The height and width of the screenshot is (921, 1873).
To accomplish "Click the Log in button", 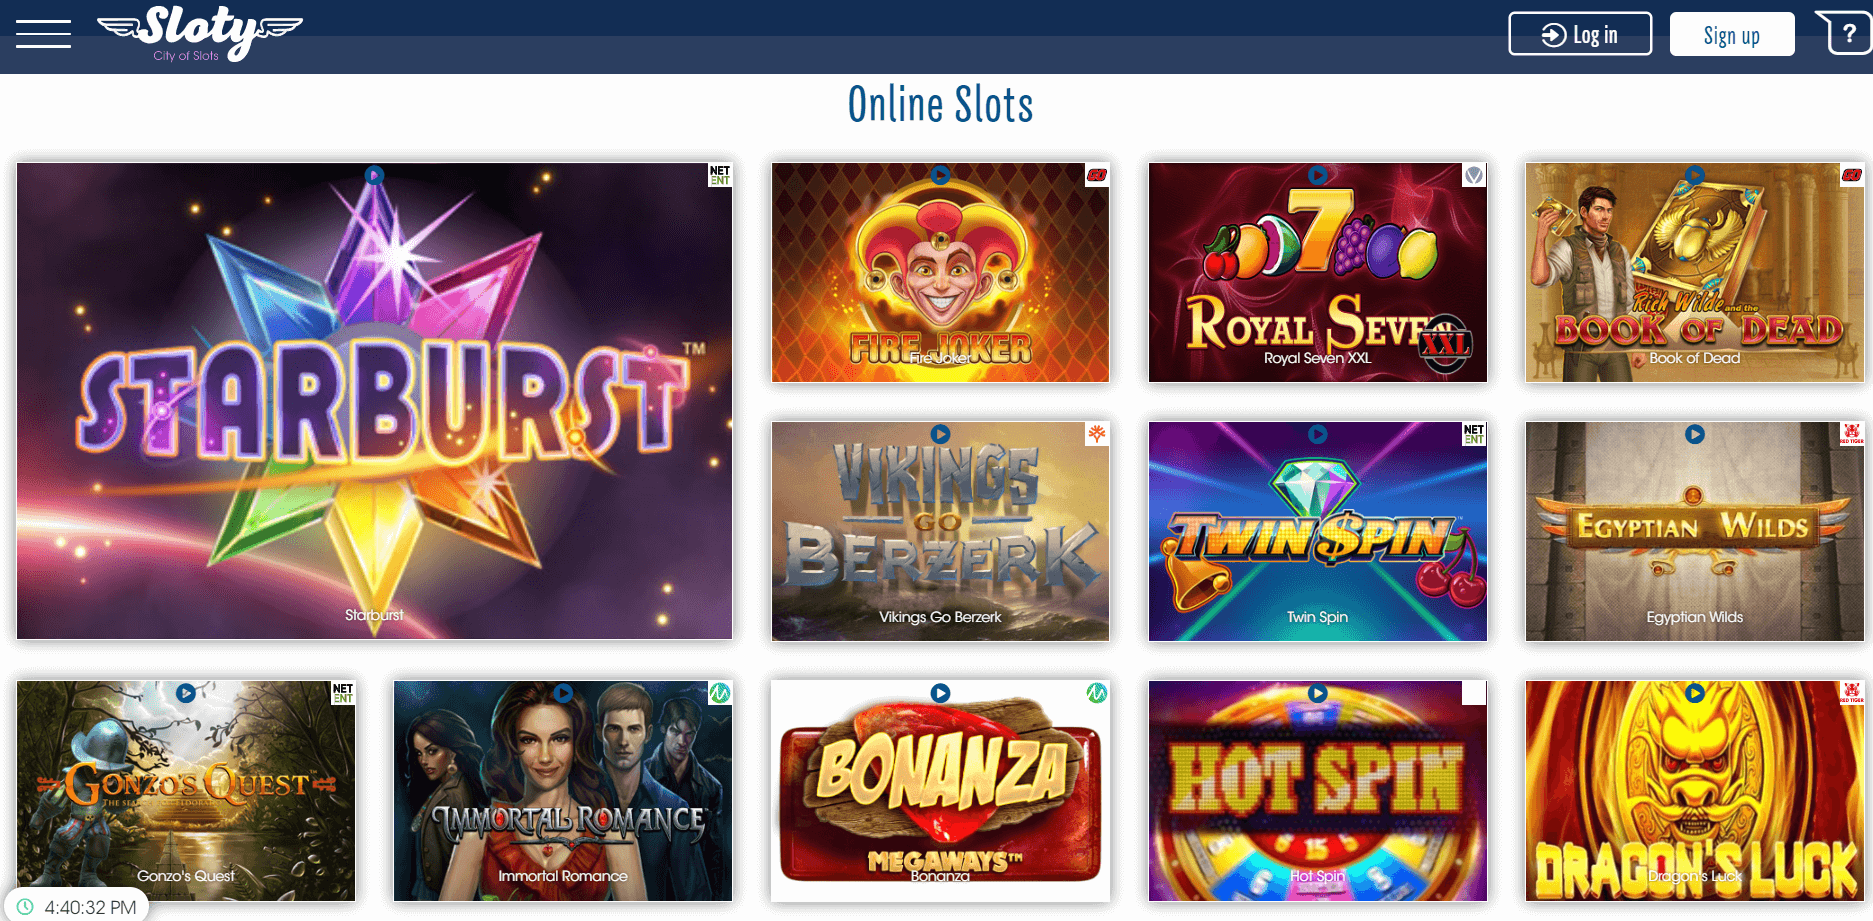I will 1580,34.
